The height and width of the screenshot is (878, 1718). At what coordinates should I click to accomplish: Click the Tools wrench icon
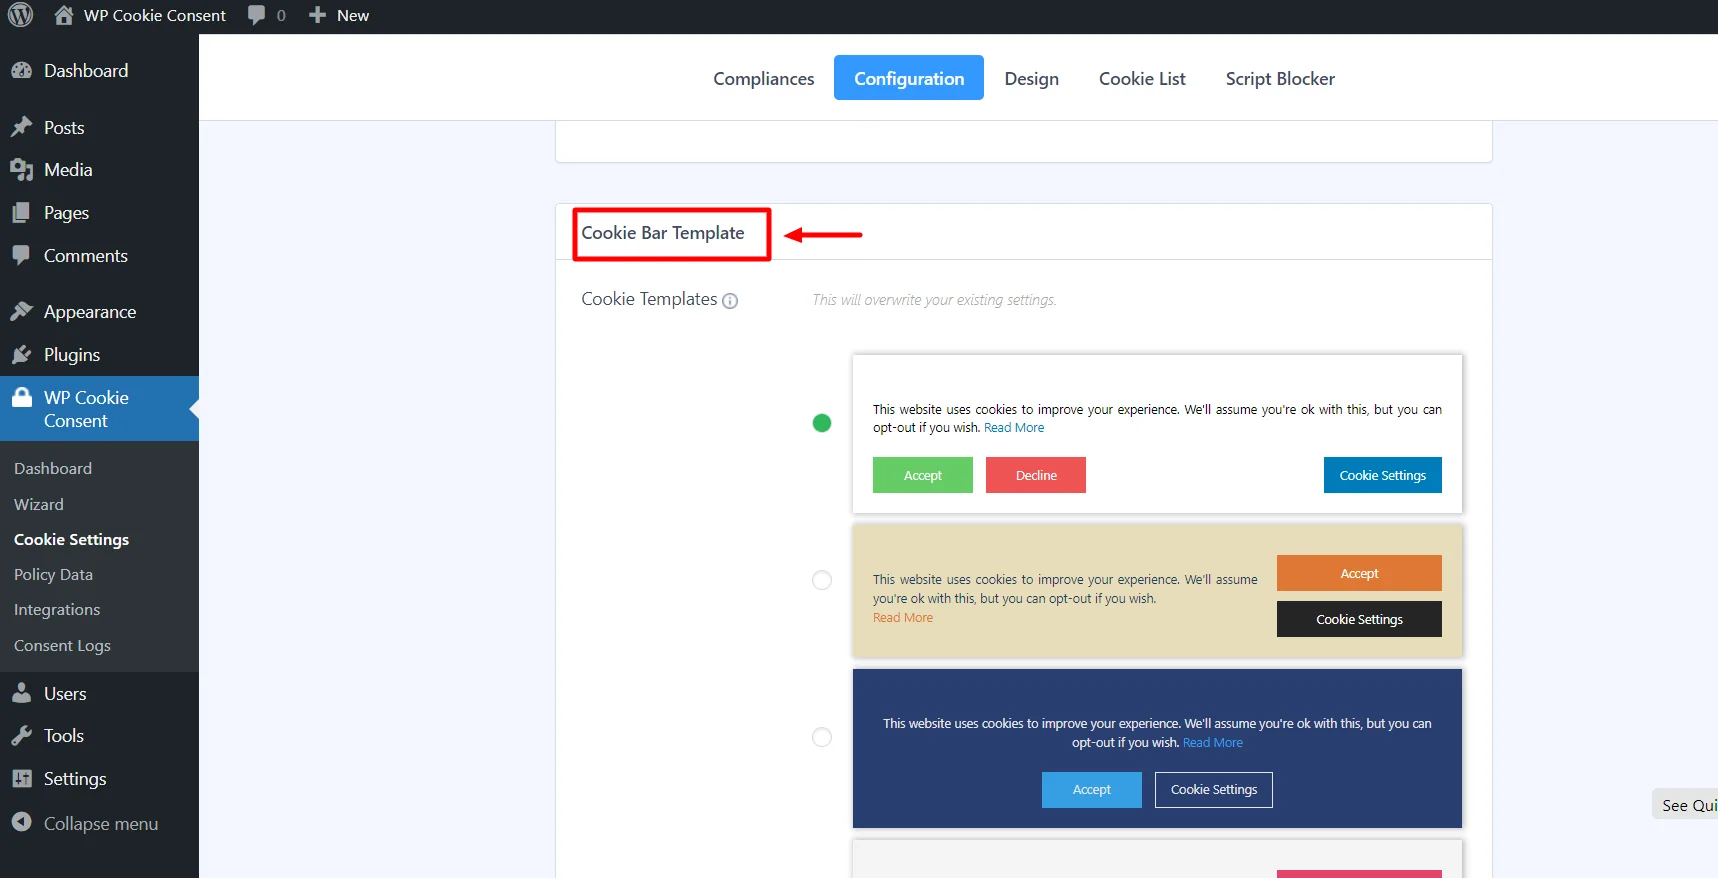click(21, 736)
